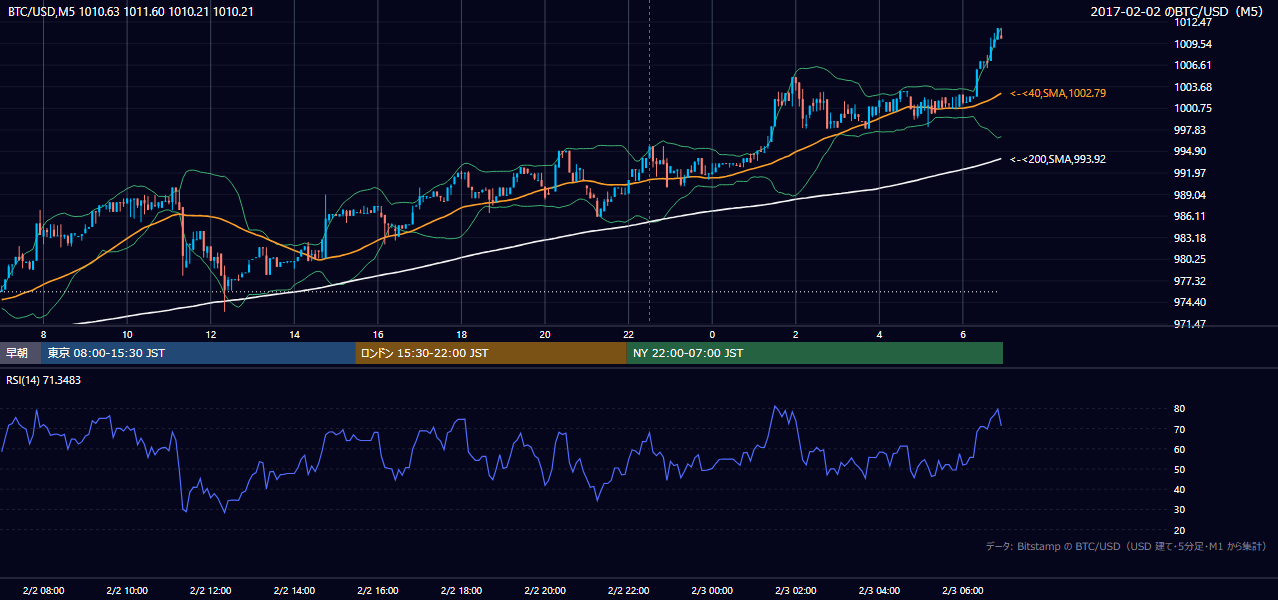Click the BTC/USD,M5 price header text
This screenshot has height=600, width=1278.
(130, 12)
